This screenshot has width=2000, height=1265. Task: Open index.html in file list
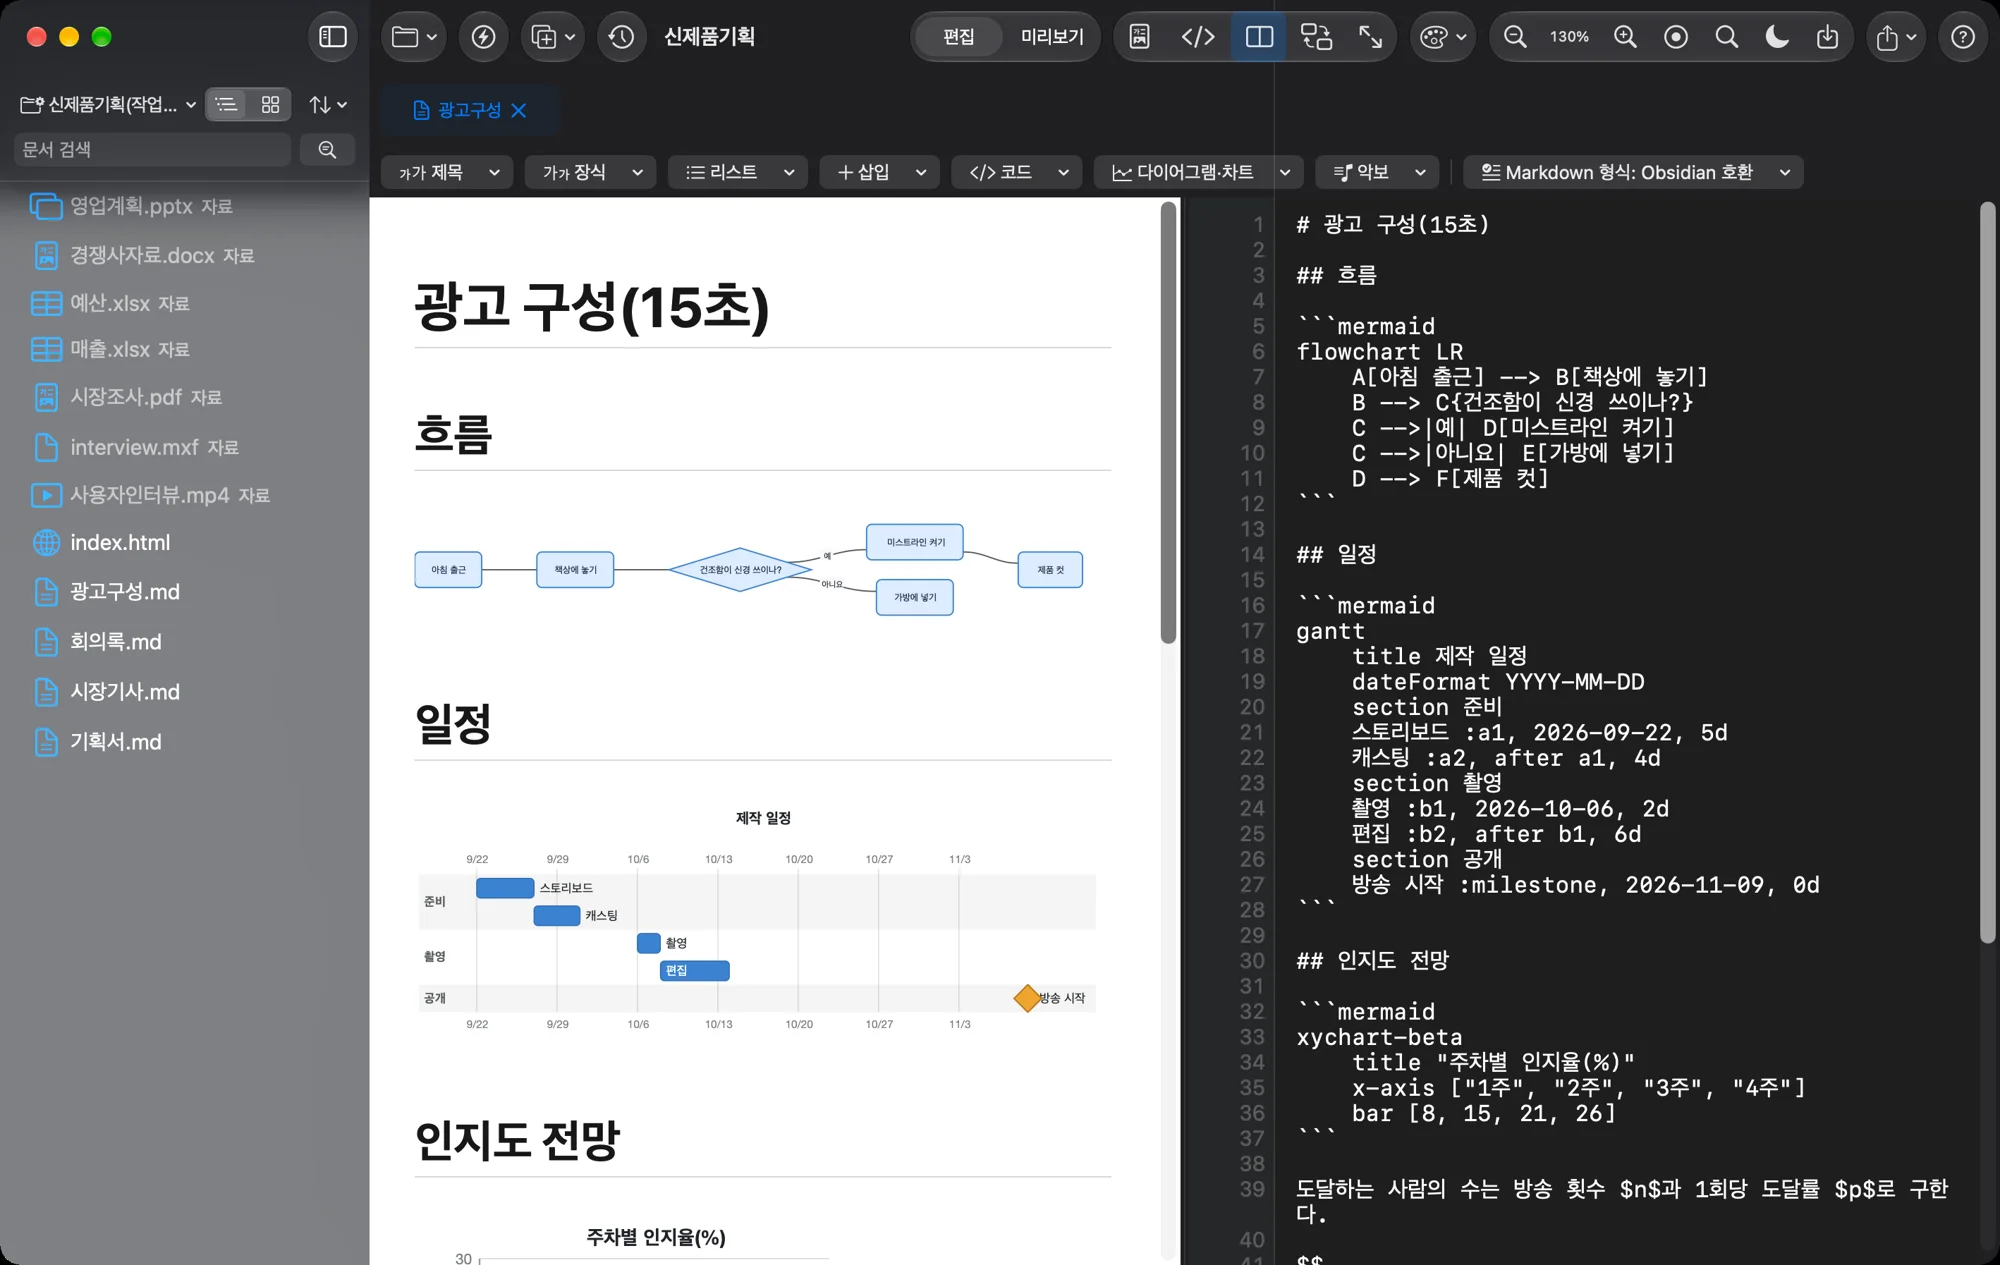click(120, 542)
